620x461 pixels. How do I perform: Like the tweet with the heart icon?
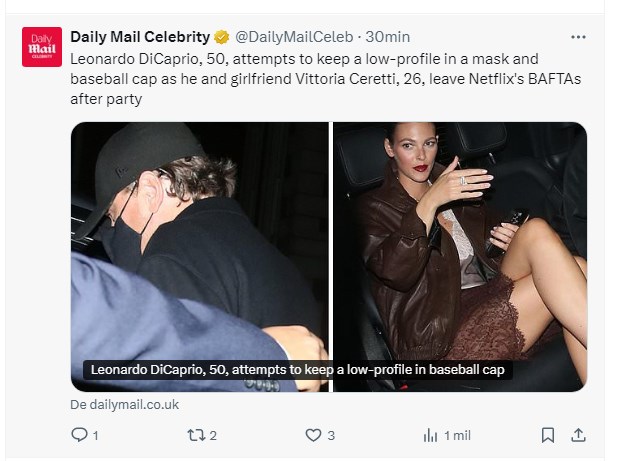click(313, 435)
